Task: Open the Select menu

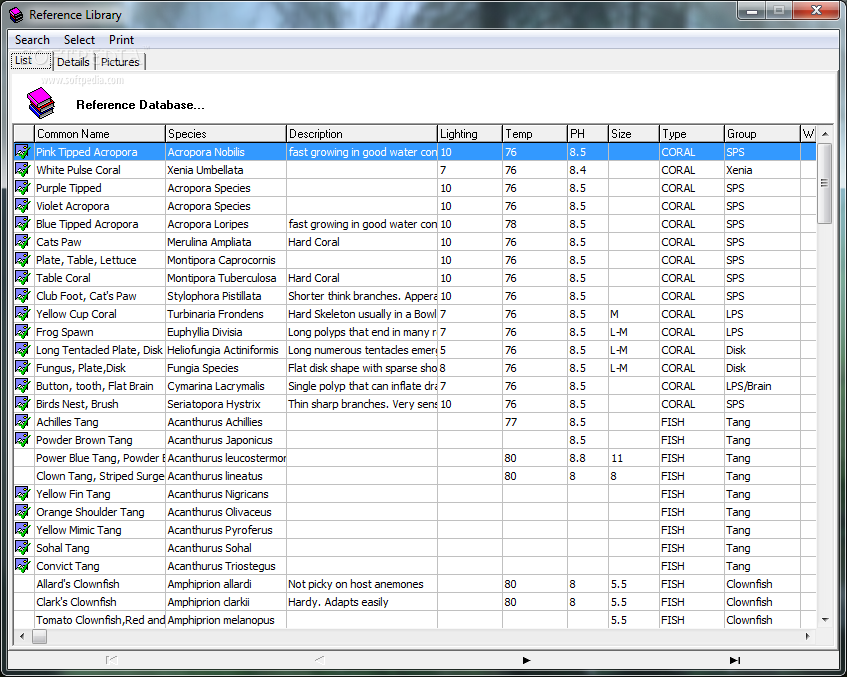Action: 79,40
